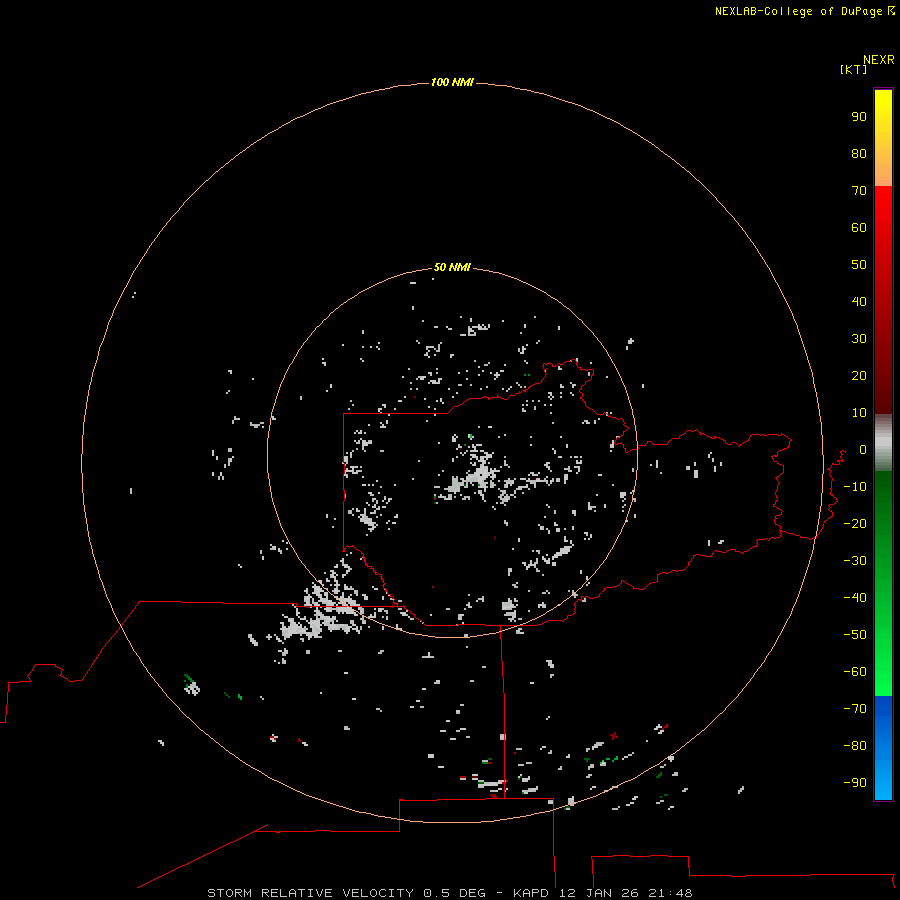Click the KT units label above scale
Screen dimensions: 900x900
pyautogui.click(x=853, y=69)
